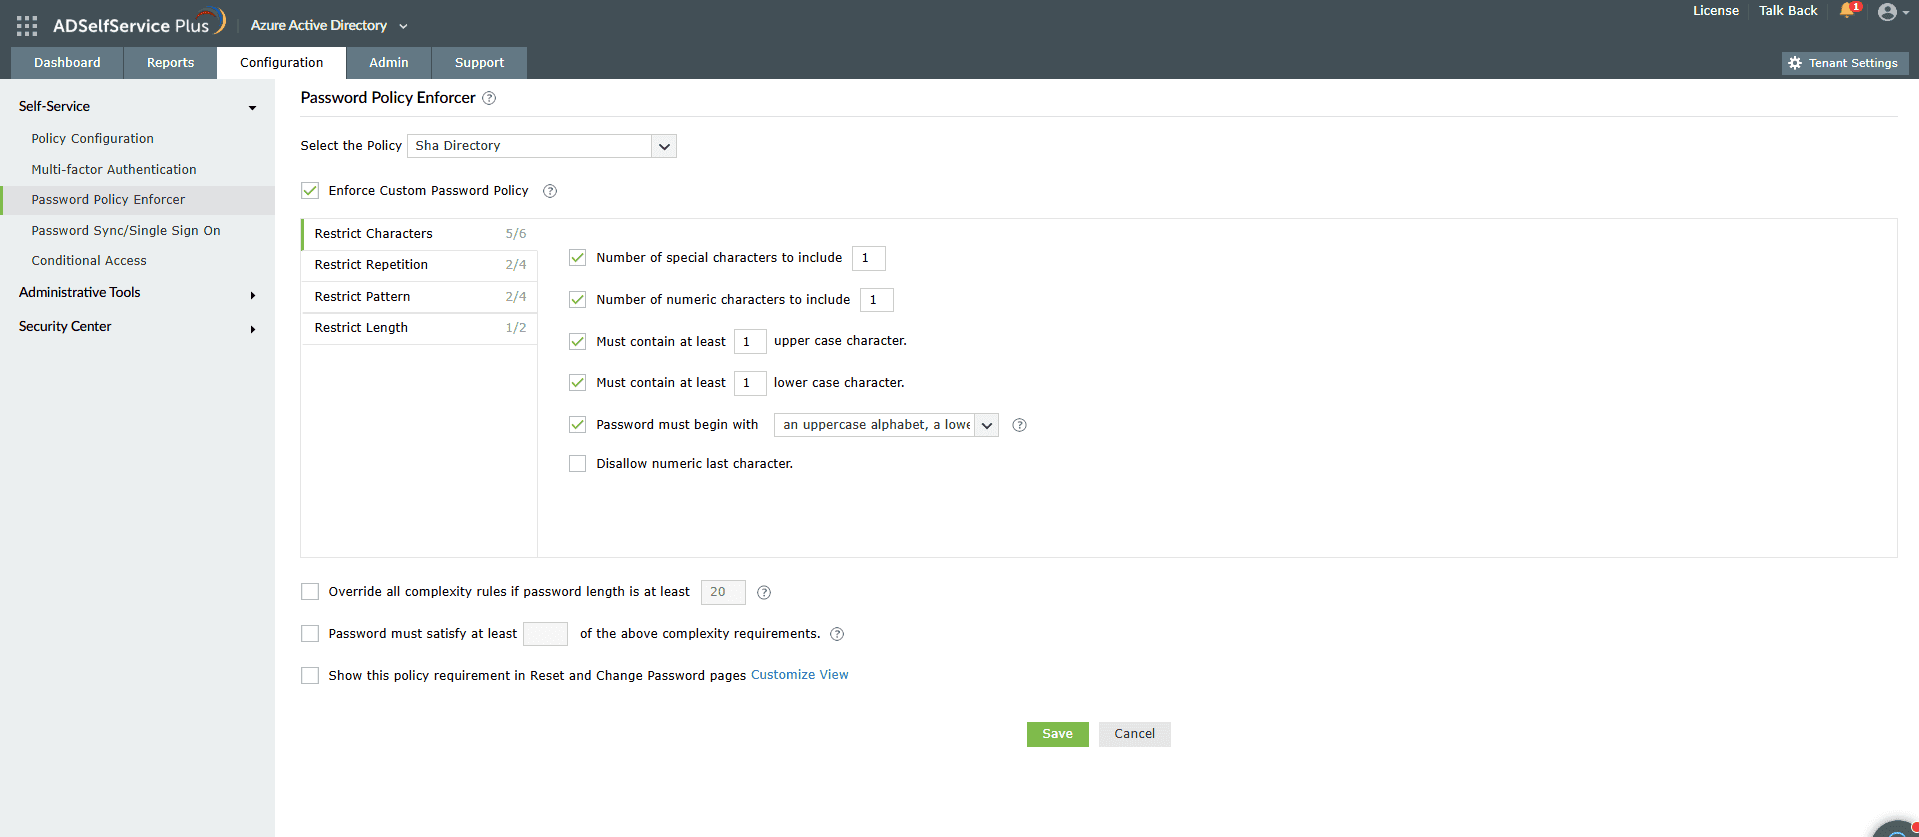Select the Configuration tab
This screenshot has height=837, width=1919.
(x=282, y=62)
